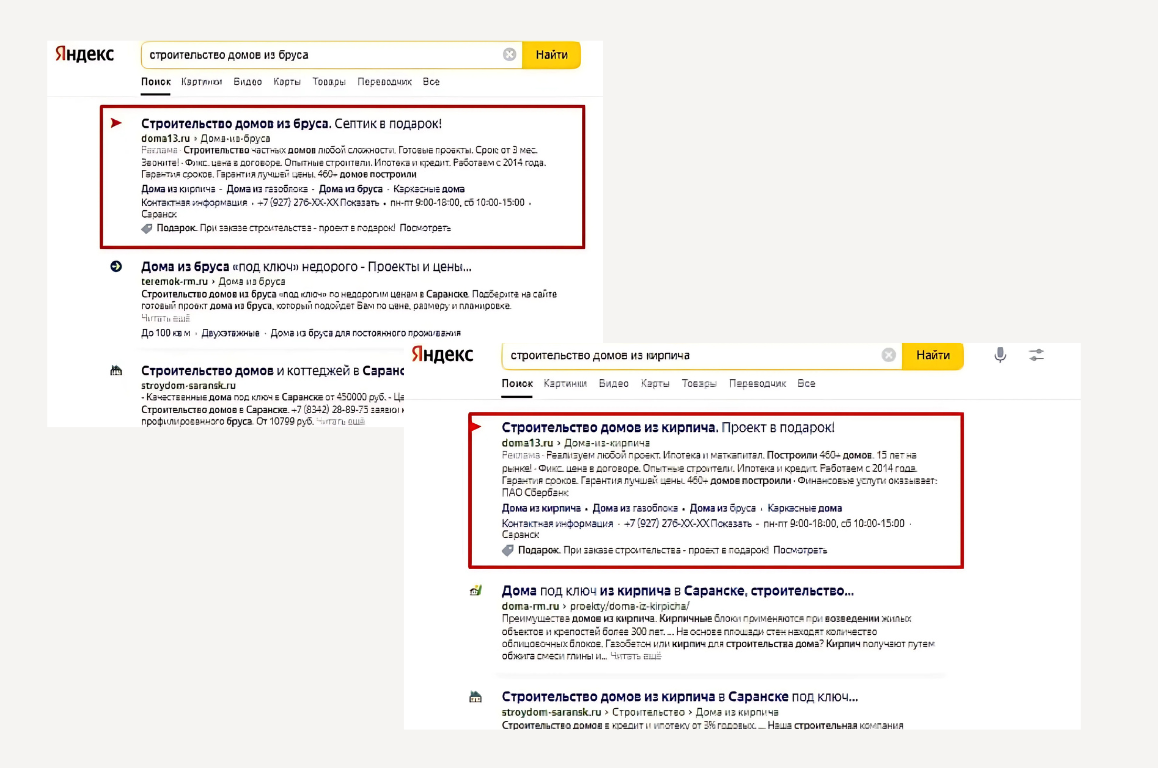Click Показать phone number in кирпича ad

tap(730, 524)
